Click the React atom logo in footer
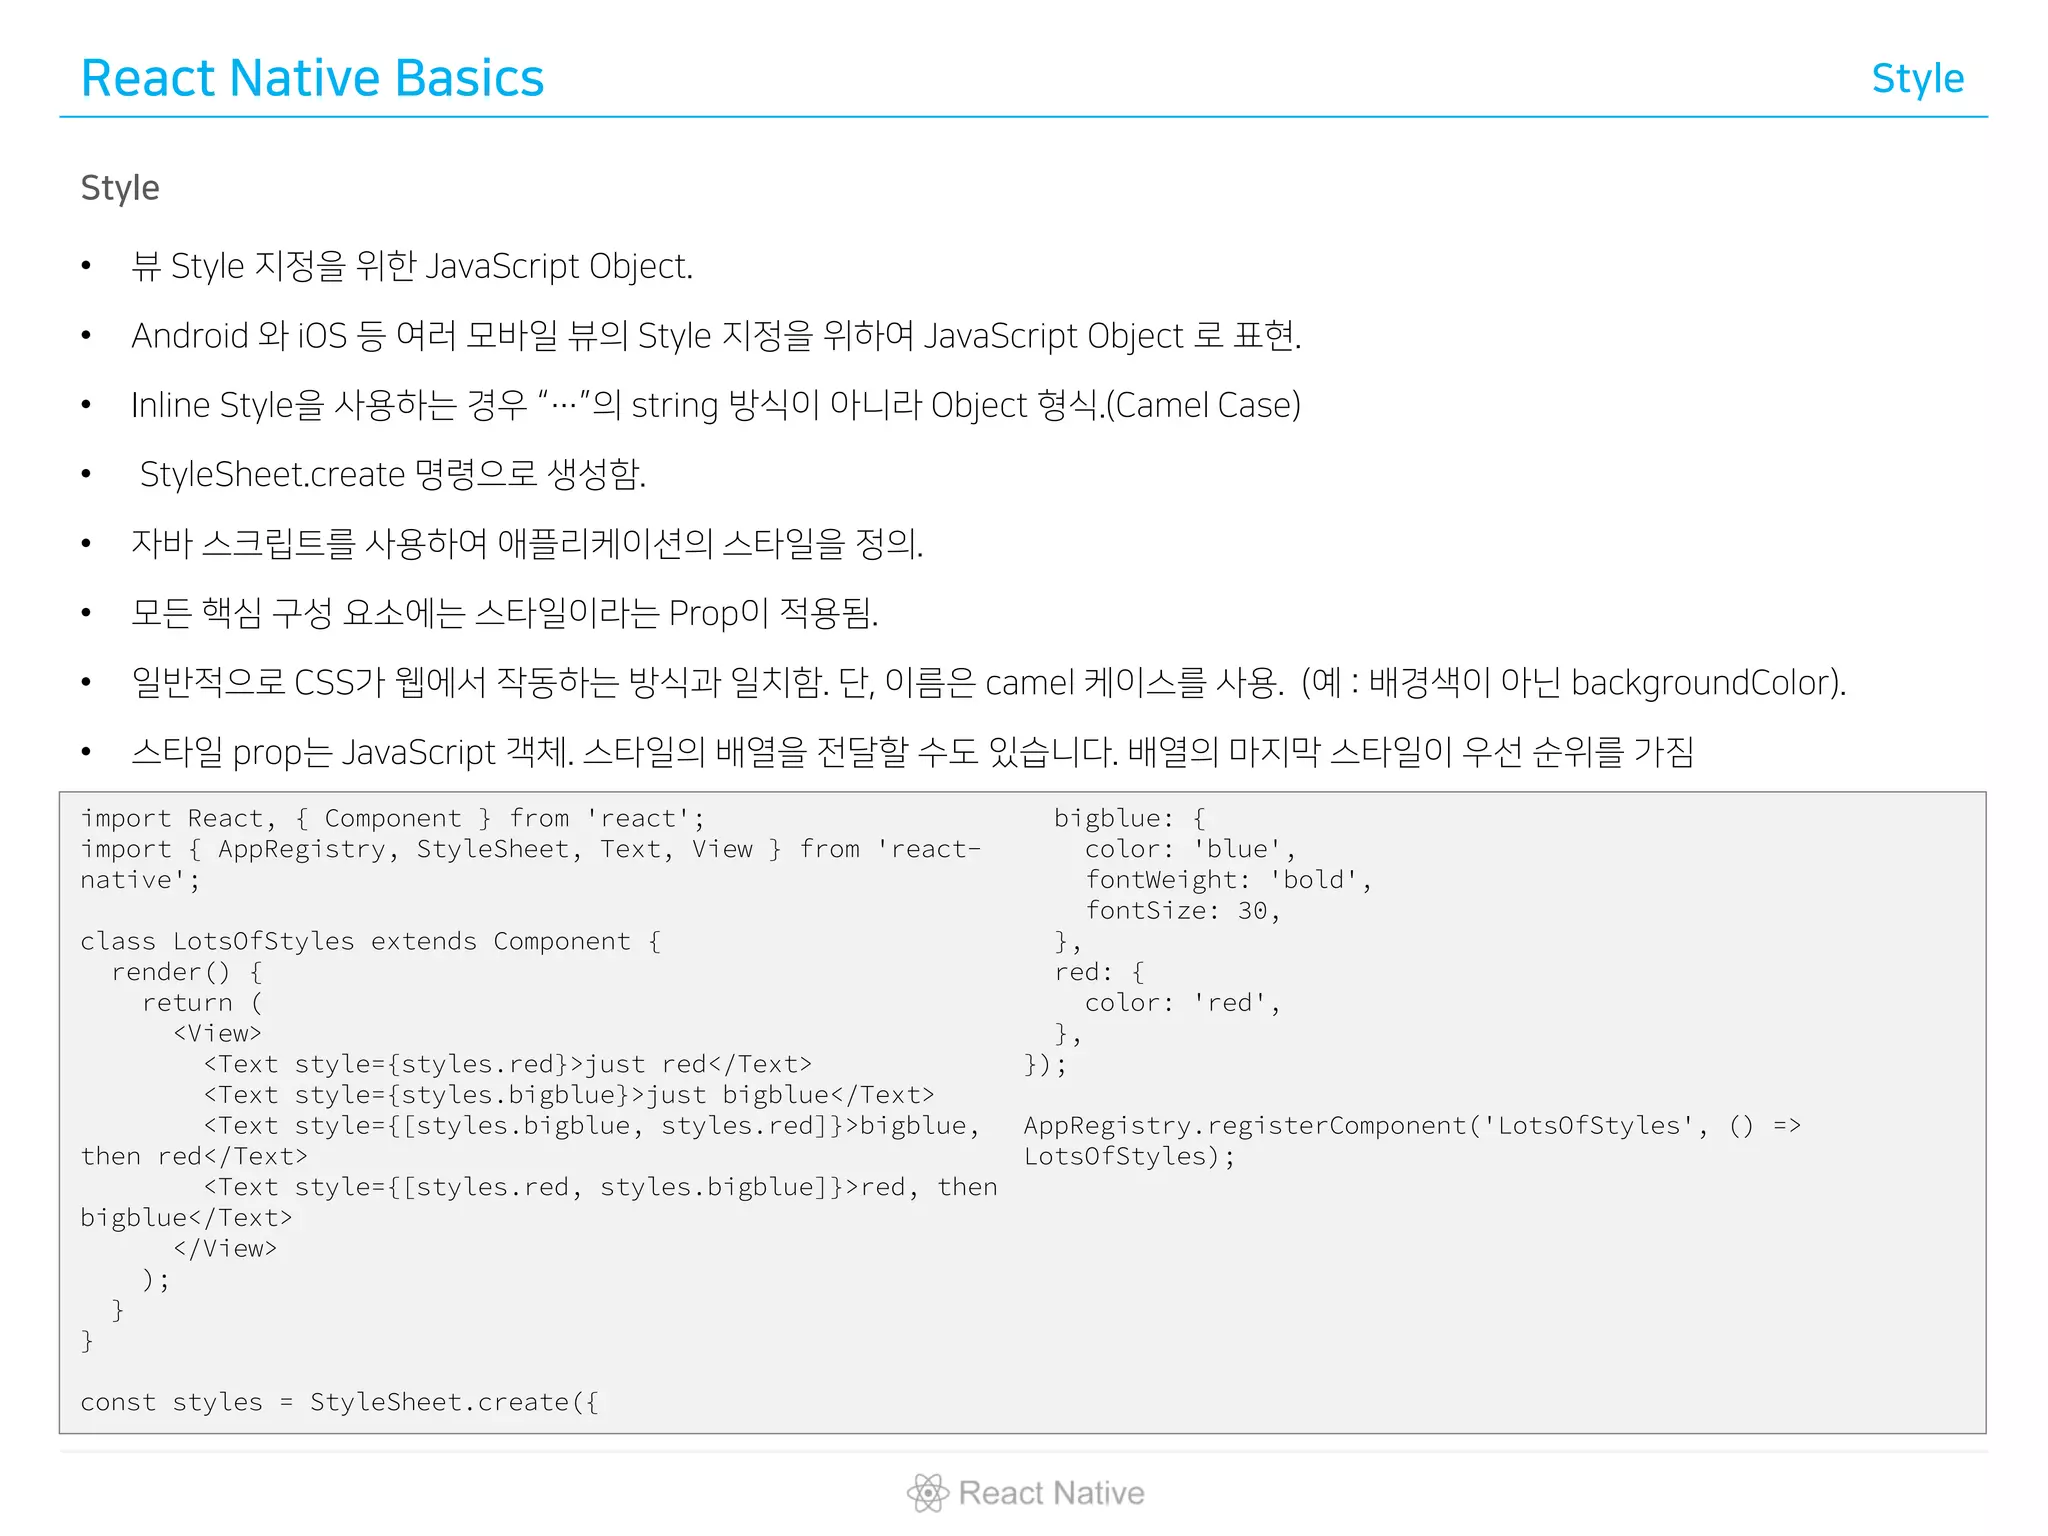 point(927,1493)
